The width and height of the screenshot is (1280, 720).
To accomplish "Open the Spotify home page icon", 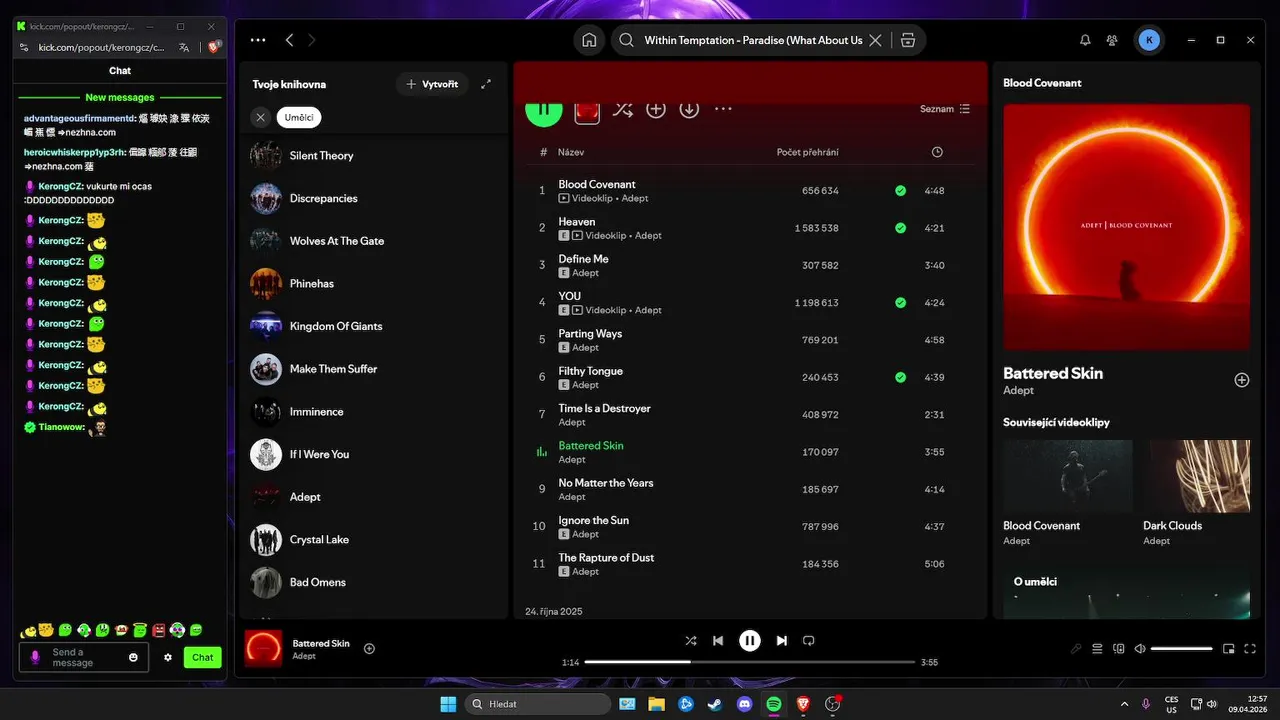I will click(x=589, y=40).
